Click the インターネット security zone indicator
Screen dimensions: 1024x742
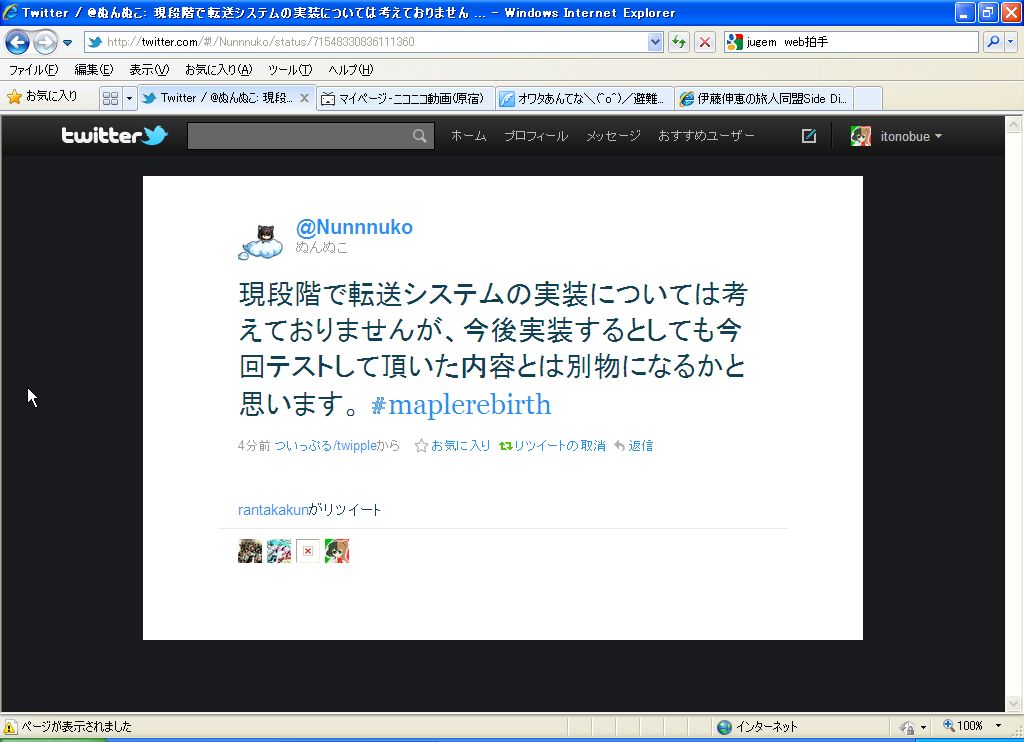click(758, 726)
